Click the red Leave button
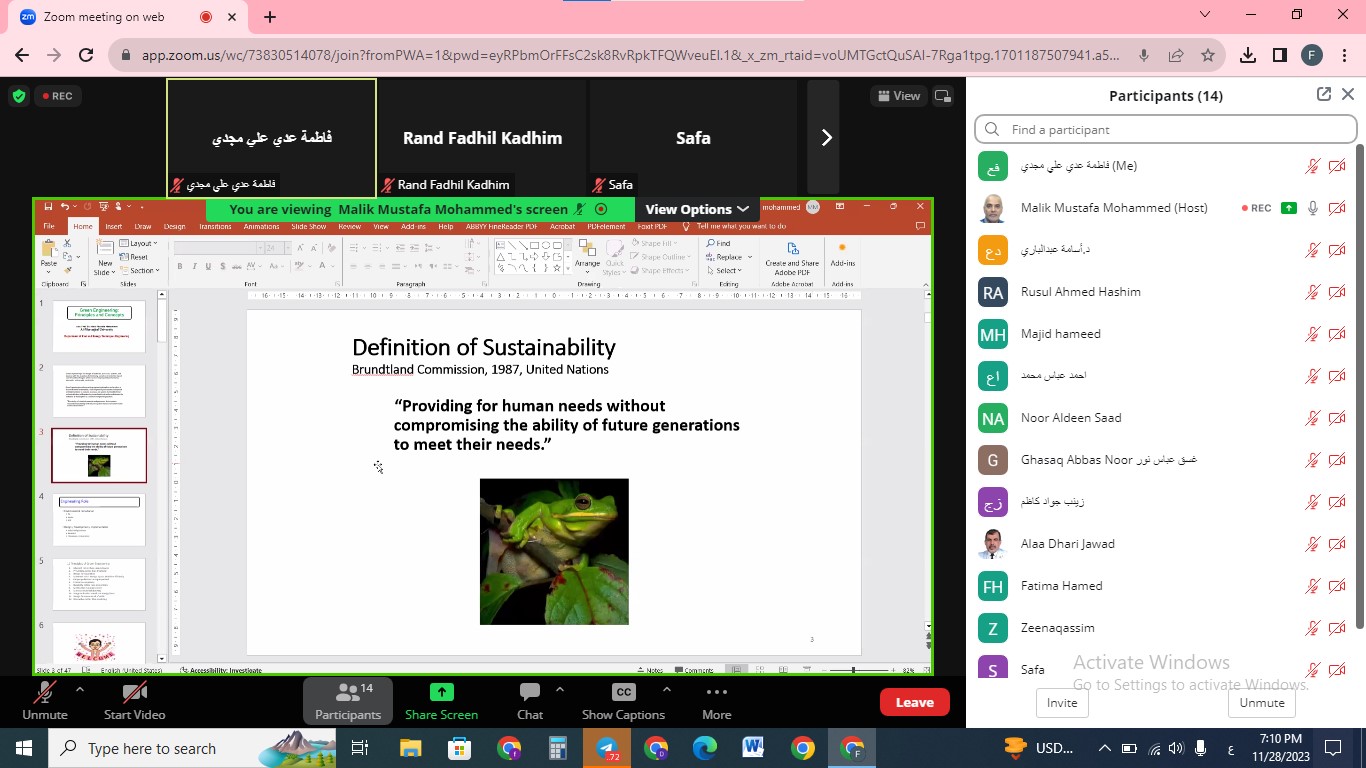The height and width of the screenshot is (768, 1366). (914, 702)
